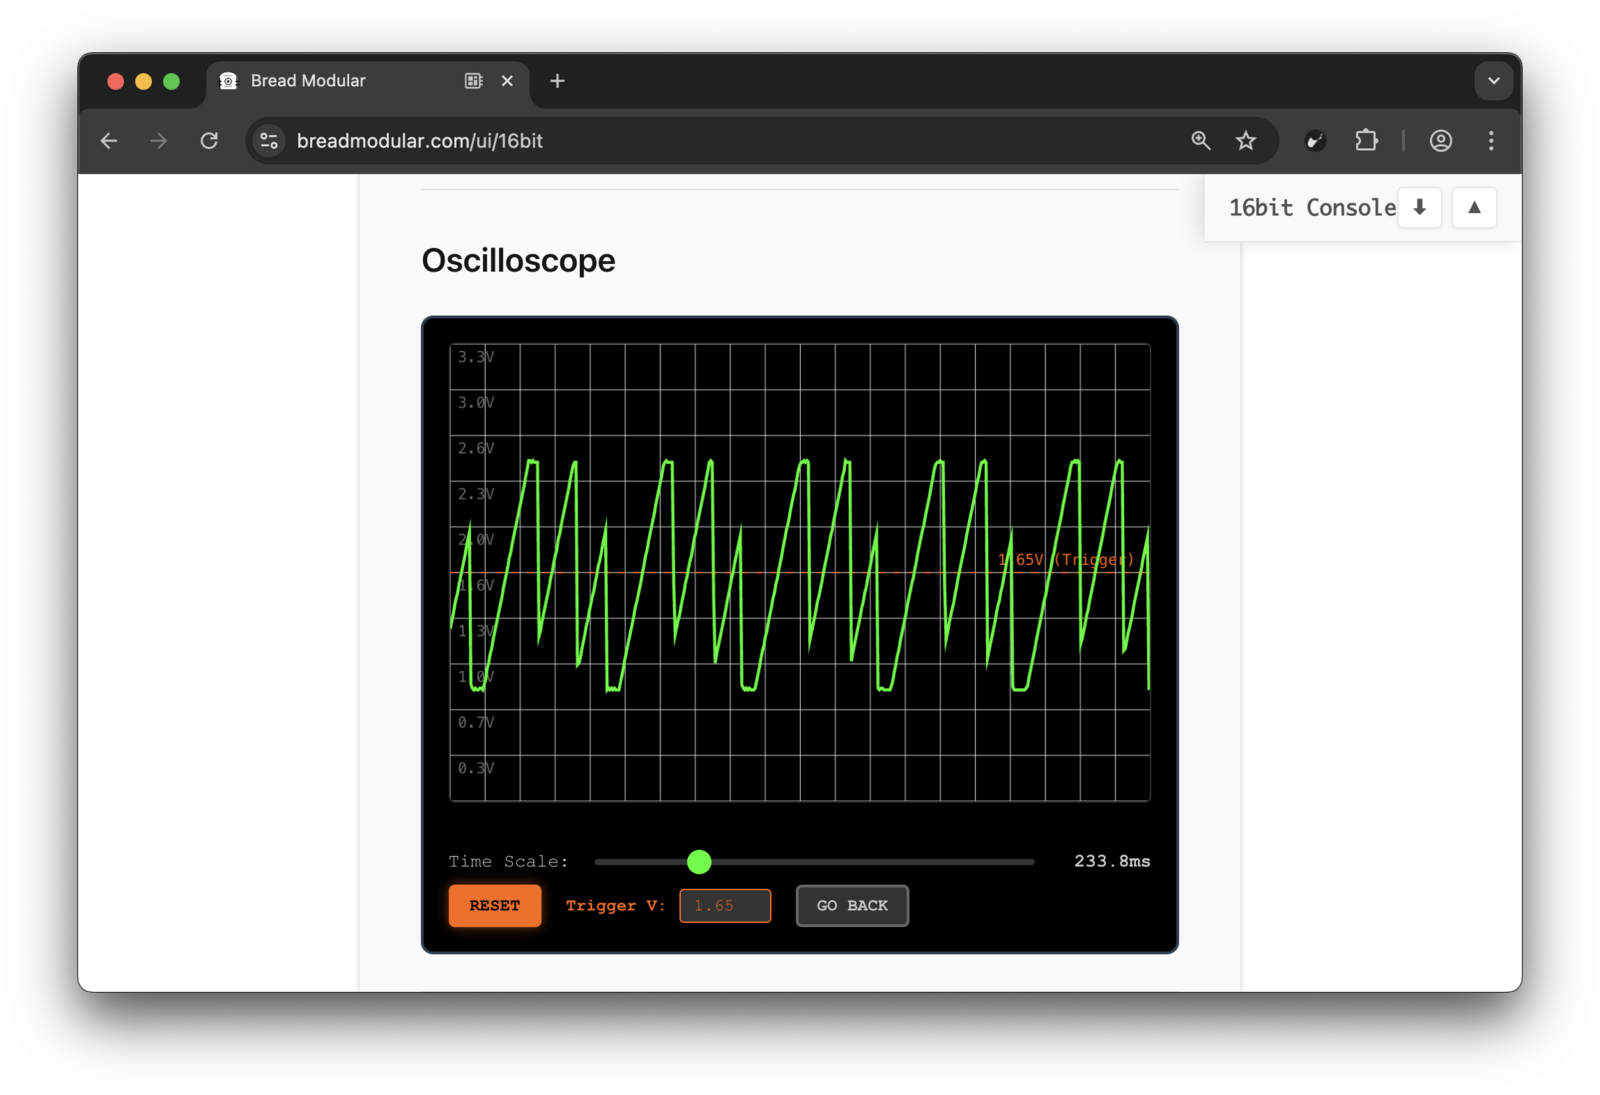This screenshot has width=1600, height=1095.
Task: Open site information icon in address bar
Action: pos(269,141)
